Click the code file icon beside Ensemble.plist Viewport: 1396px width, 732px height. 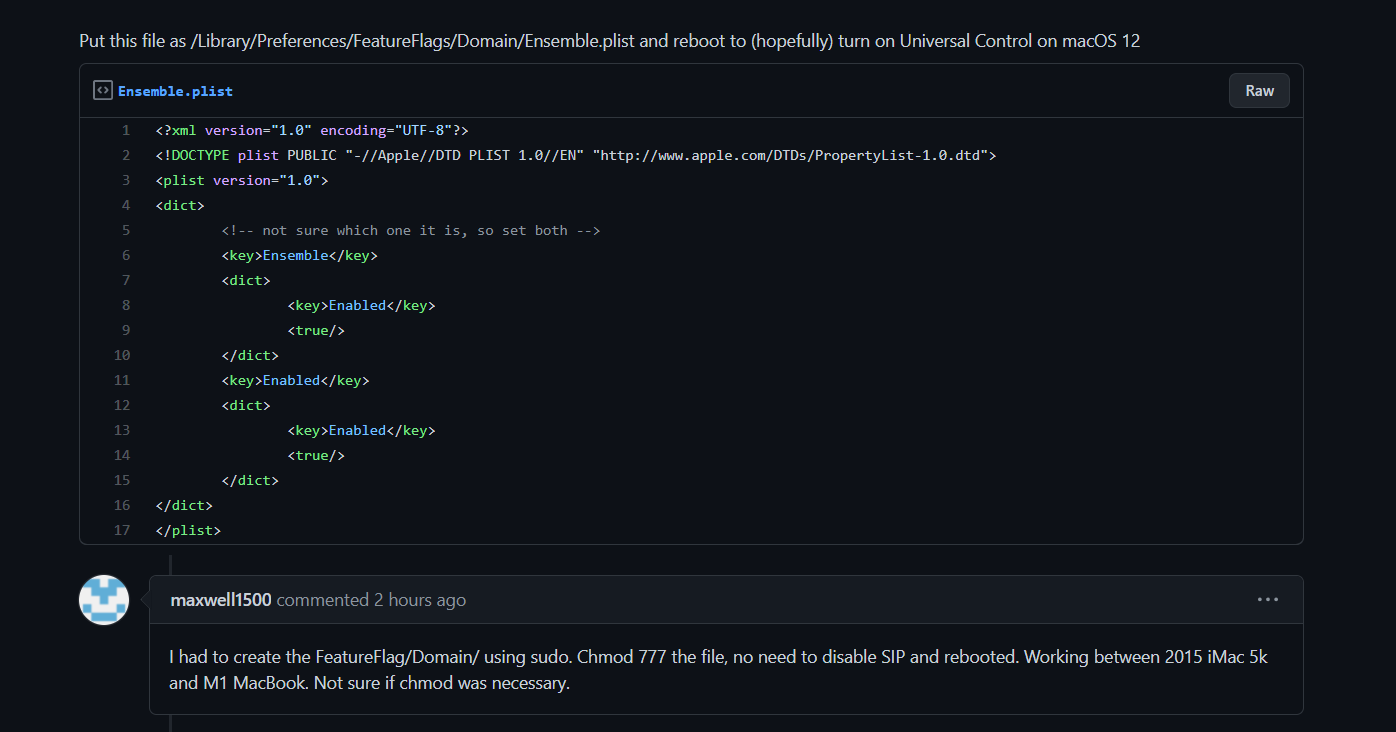(x=102, y=91)
